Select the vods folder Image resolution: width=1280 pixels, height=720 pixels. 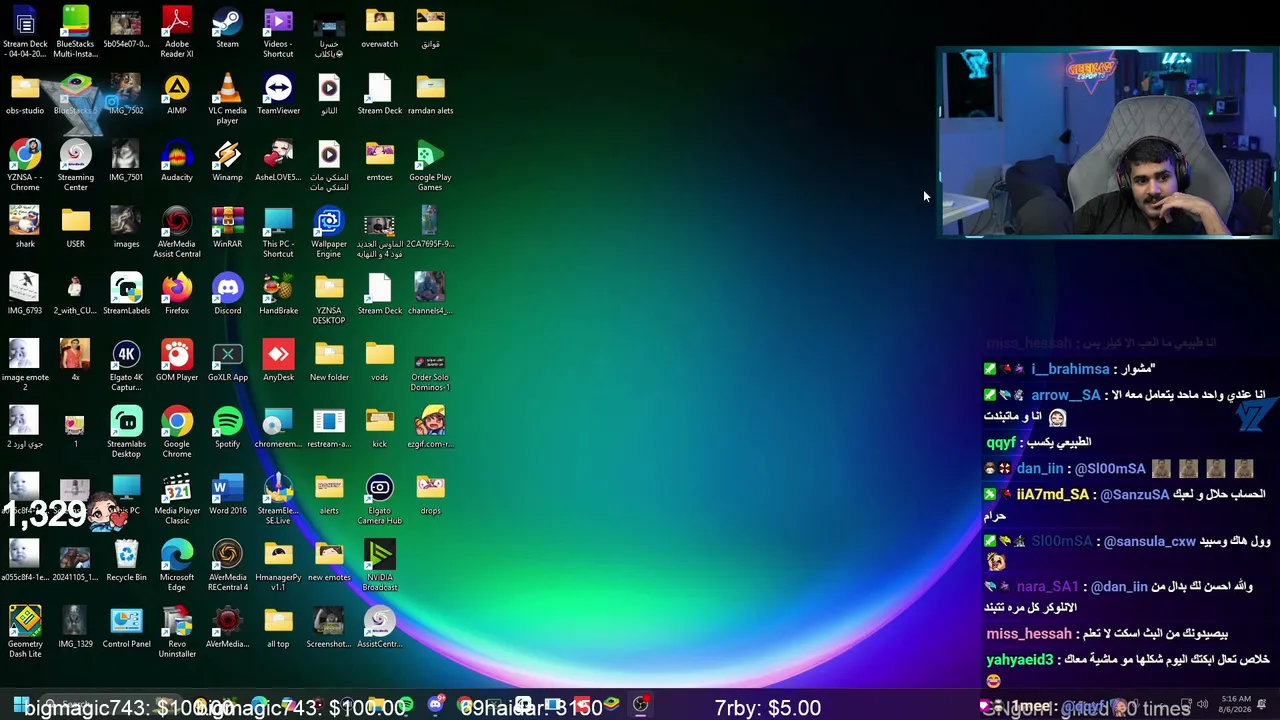point(379,361)
